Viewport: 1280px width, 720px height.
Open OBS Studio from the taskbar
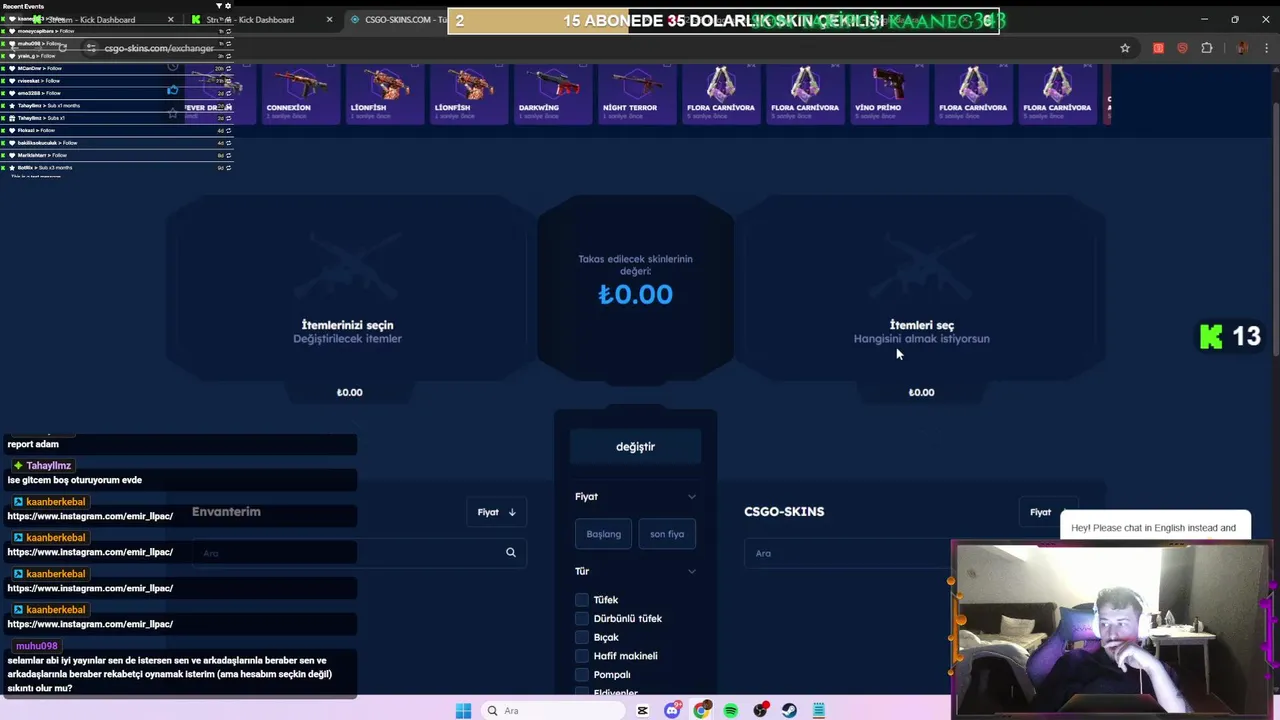click(x=761, y=711)
